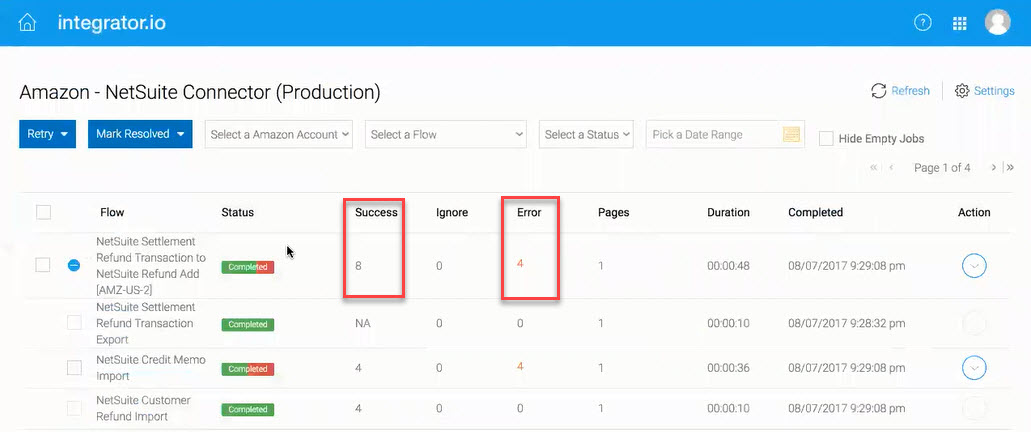Click success value 8 in Refund Add row
The height and width of the screenshot is (432, 1031).
[358, 266]
